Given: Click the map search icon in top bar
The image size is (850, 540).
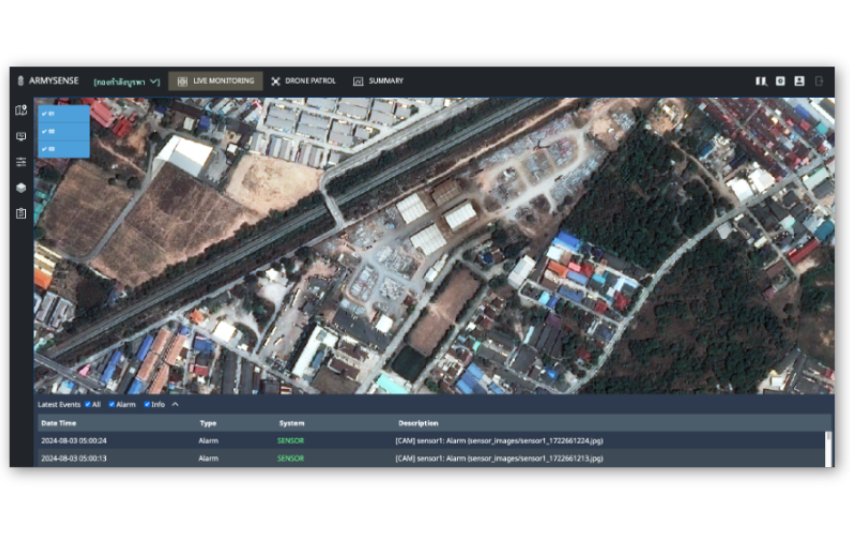Looking at the screenshot, I should point(761,81).
